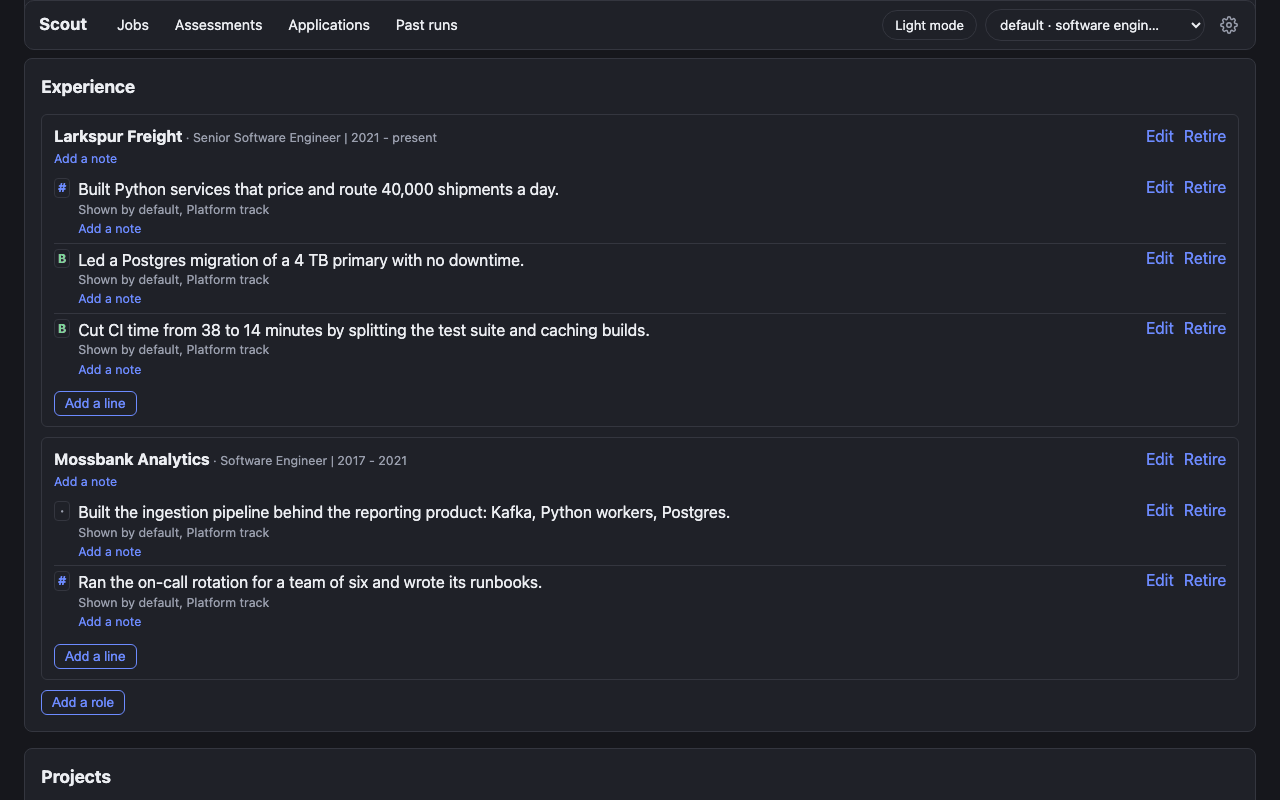
Task: Edit the Larkspur Freight role
Action: (x=1160, y=136)
